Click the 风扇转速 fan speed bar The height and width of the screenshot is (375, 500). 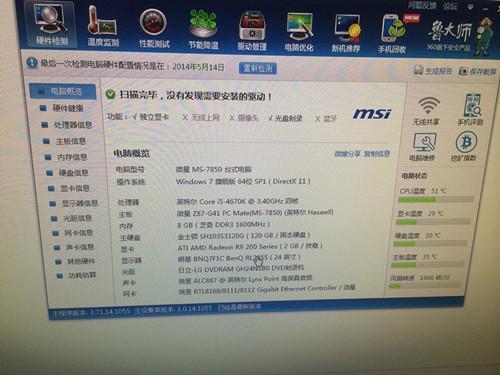click(x=425, y=286)
